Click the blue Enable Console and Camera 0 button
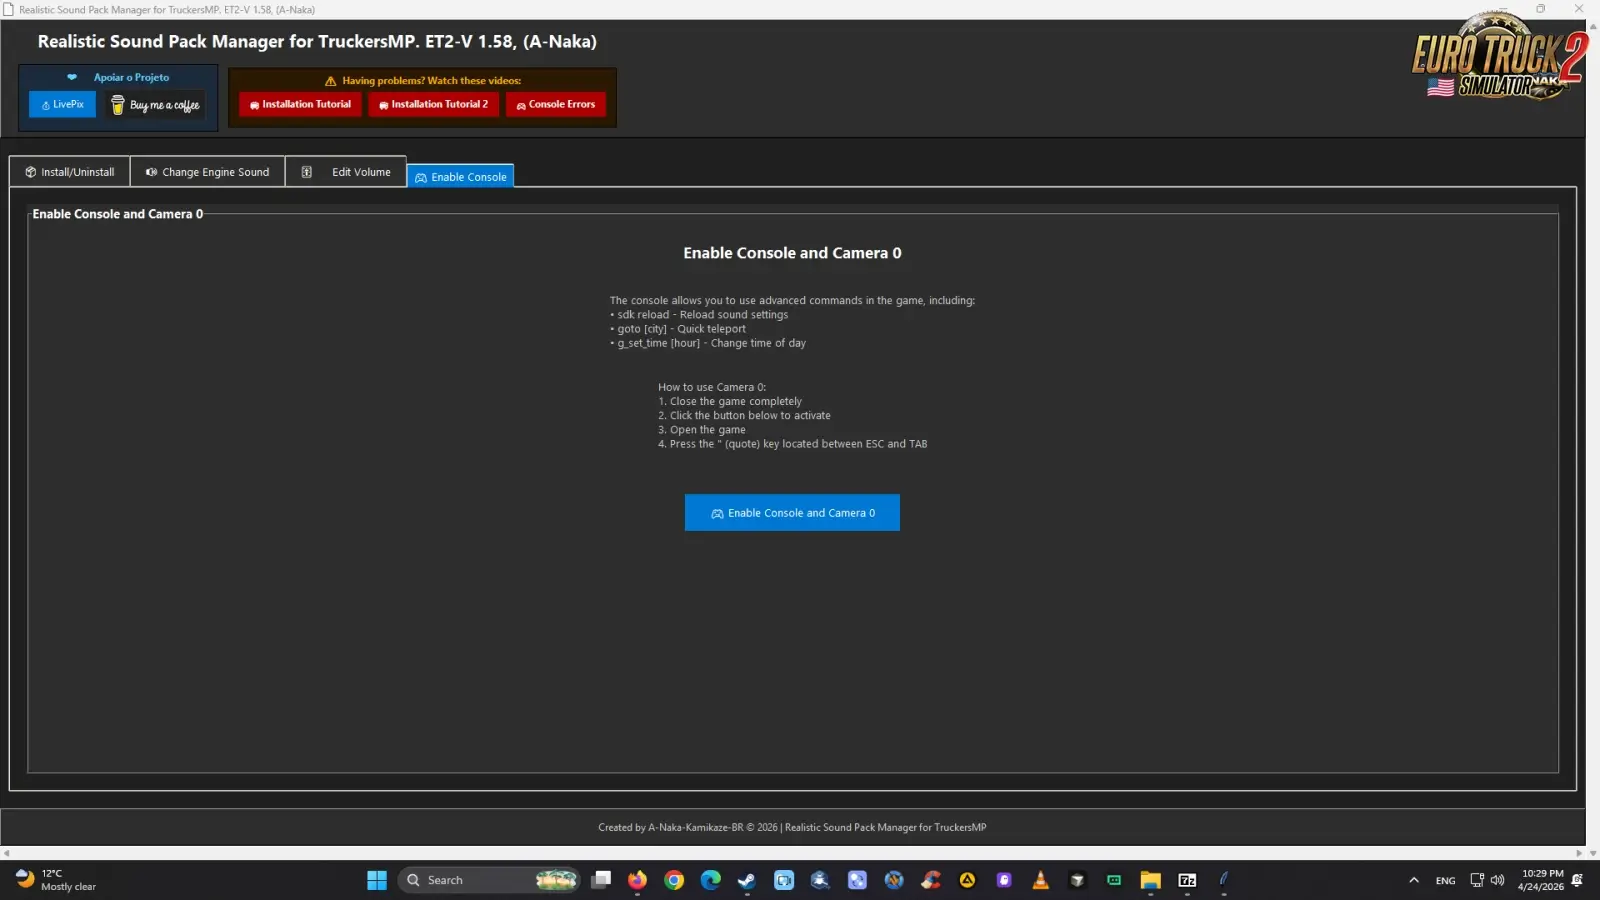Viewport: 1600px width, 900px height. click(791, 513)
